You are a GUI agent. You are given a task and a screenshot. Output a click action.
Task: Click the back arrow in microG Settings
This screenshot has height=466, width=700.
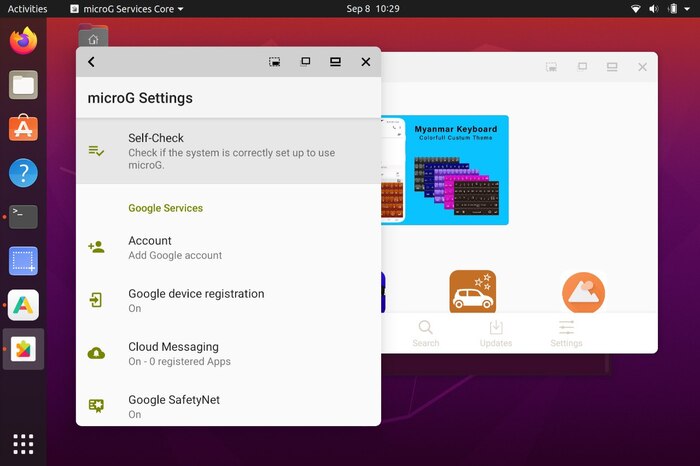coord(91,62)
